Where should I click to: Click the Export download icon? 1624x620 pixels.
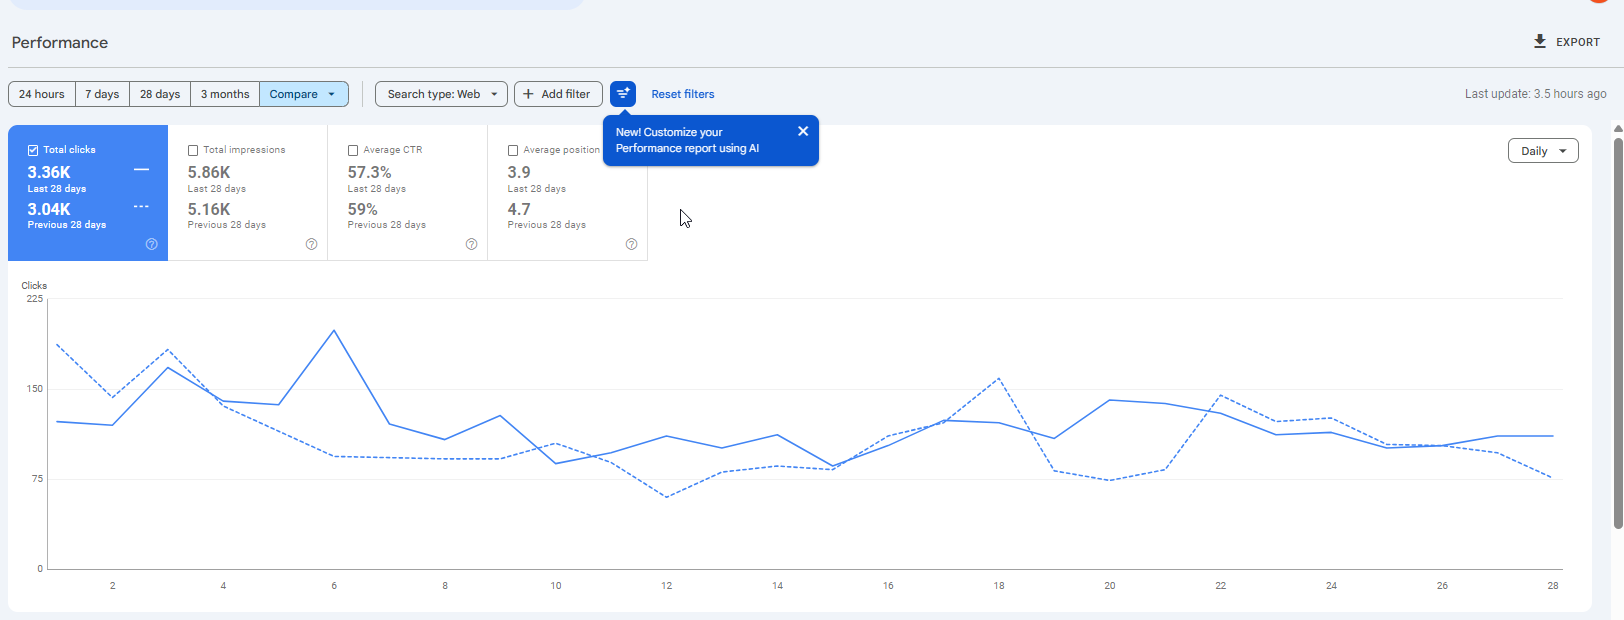pos(1540,42)
